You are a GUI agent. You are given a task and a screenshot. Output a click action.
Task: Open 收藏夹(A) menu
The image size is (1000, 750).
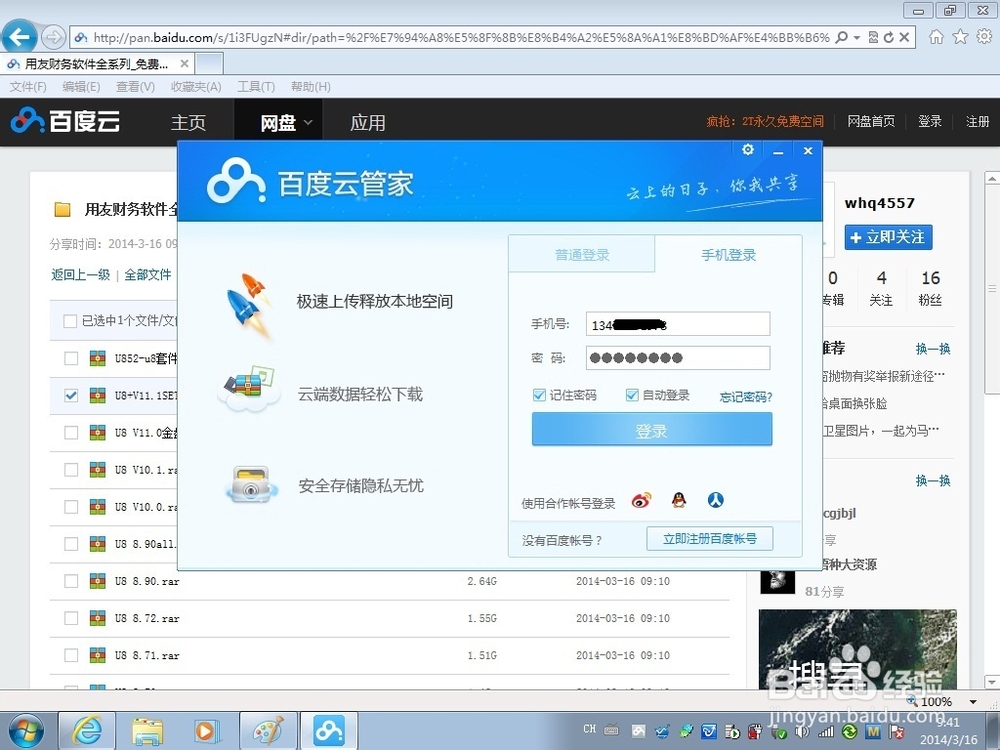(196, 87)
